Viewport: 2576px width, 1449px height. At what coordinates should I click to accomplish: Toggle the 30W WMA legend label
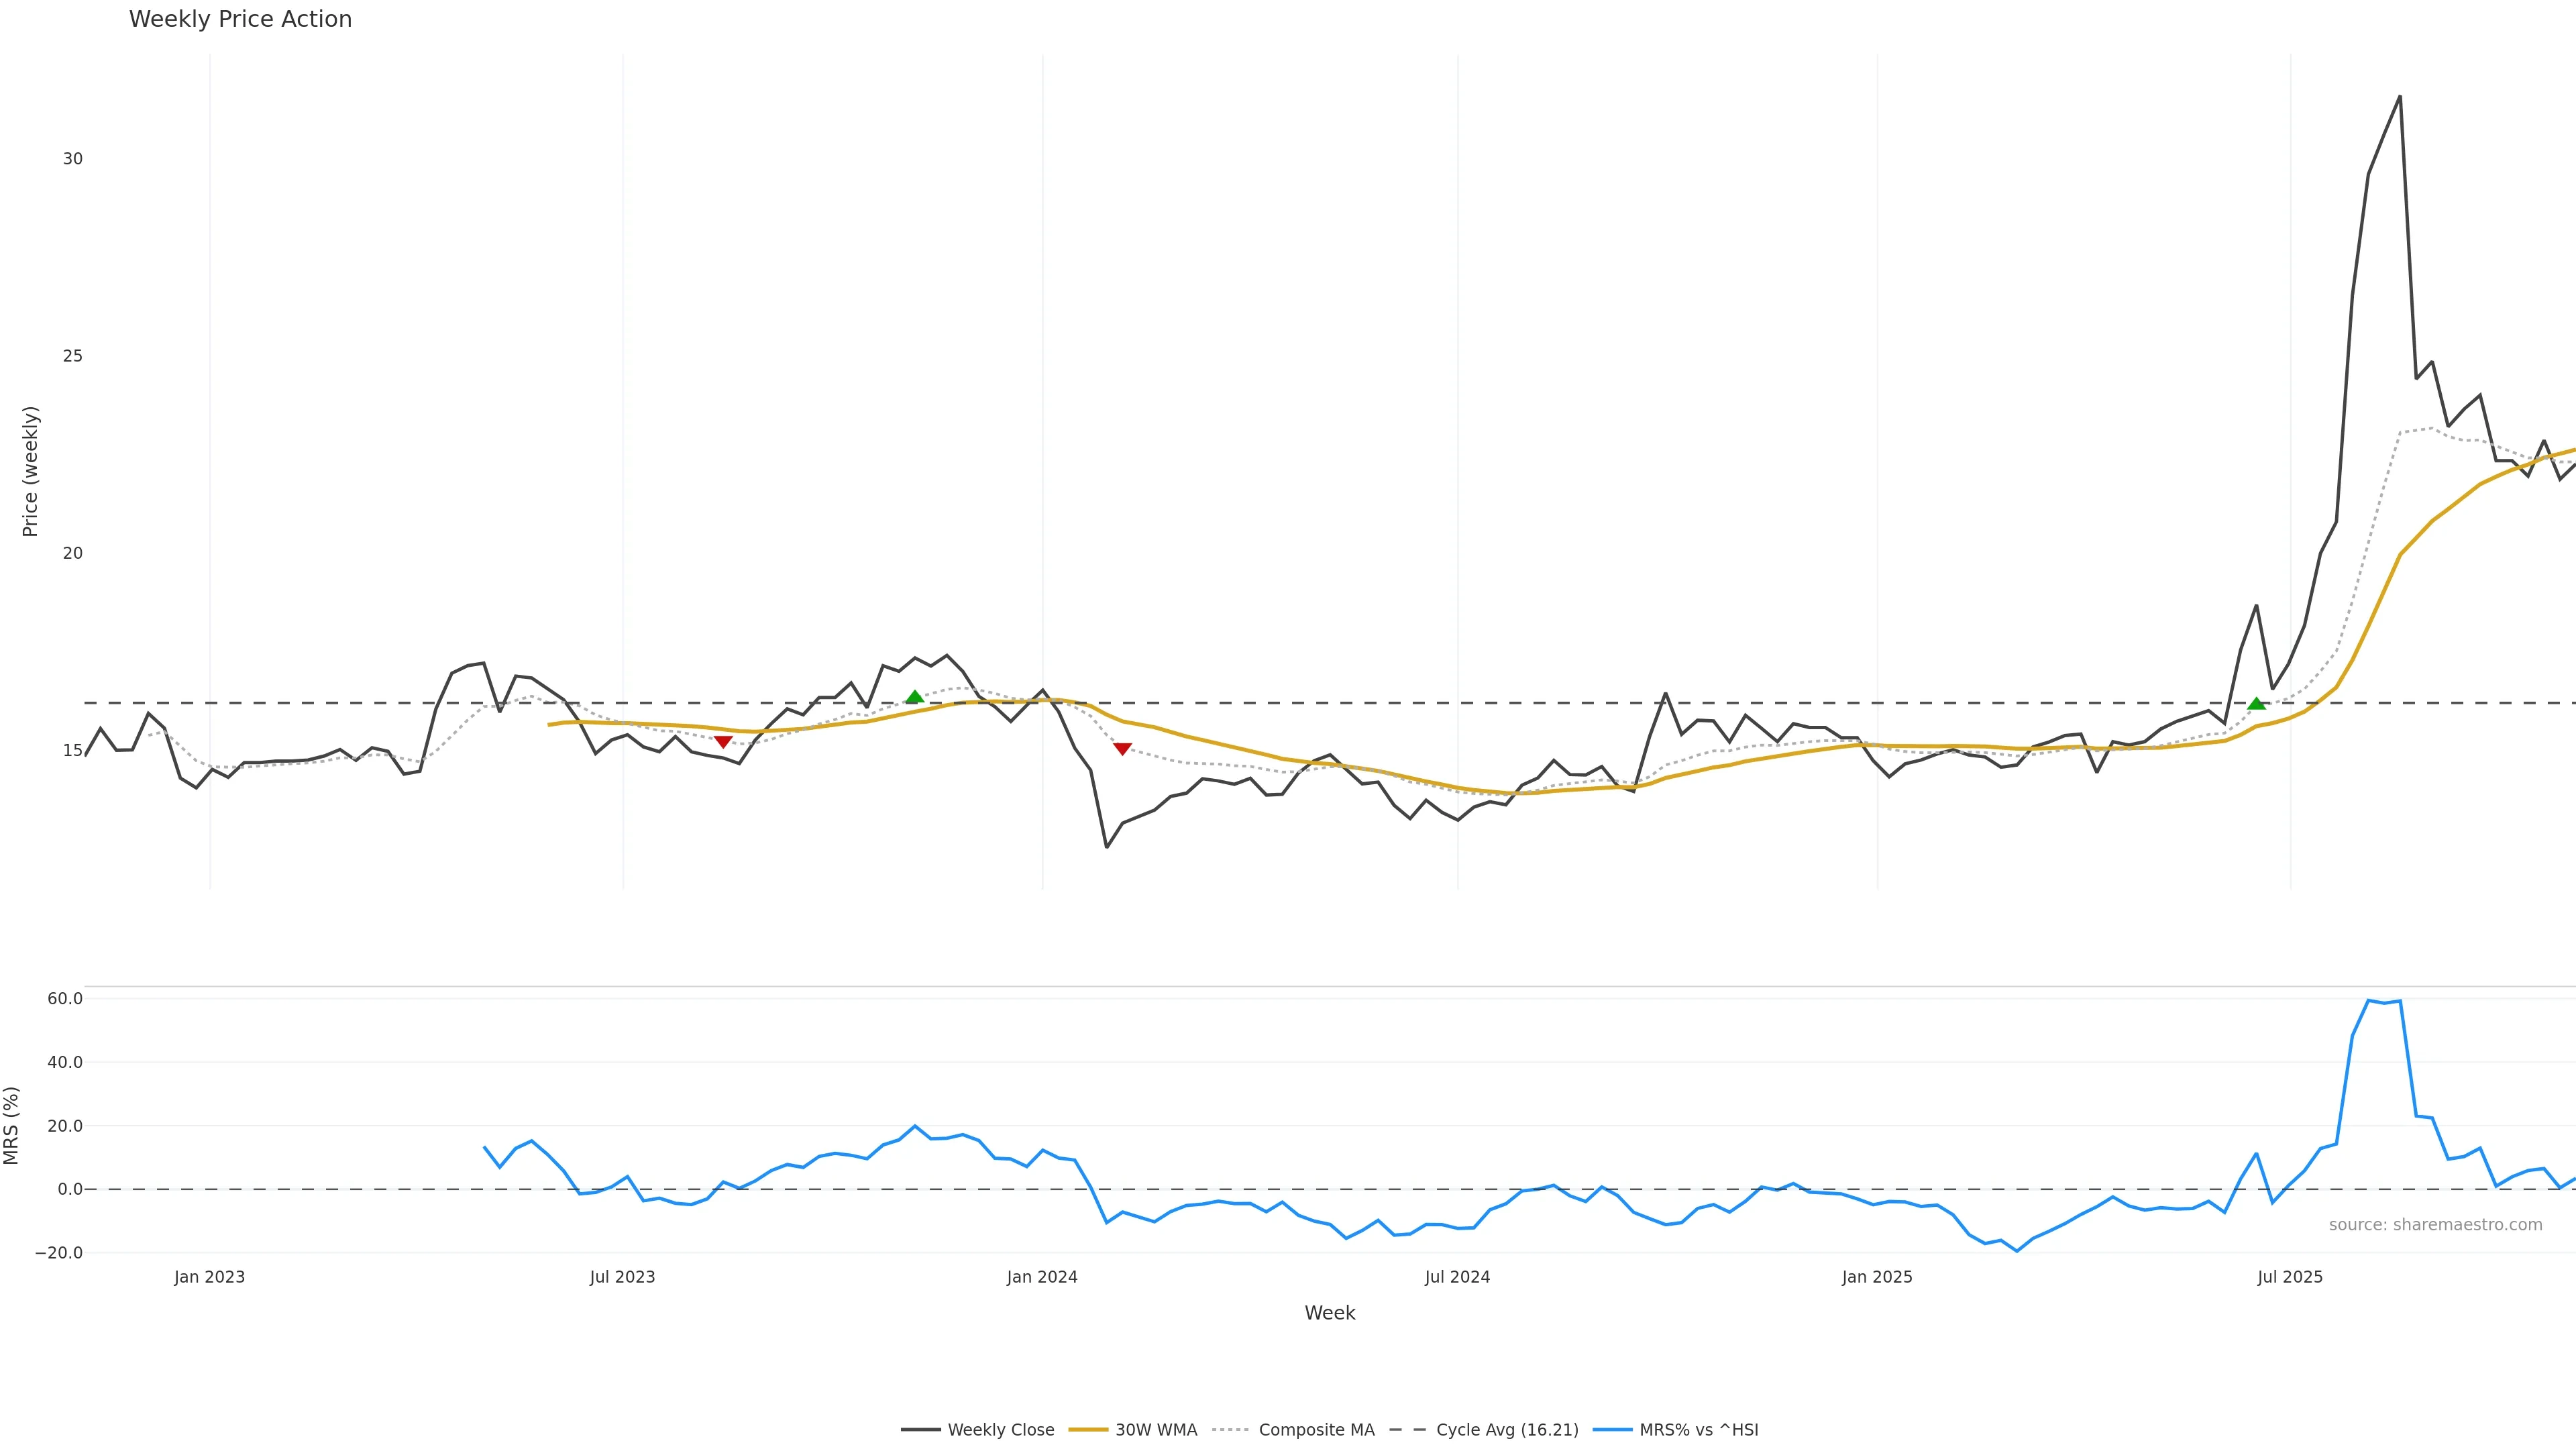(x=1156, y=1430)
